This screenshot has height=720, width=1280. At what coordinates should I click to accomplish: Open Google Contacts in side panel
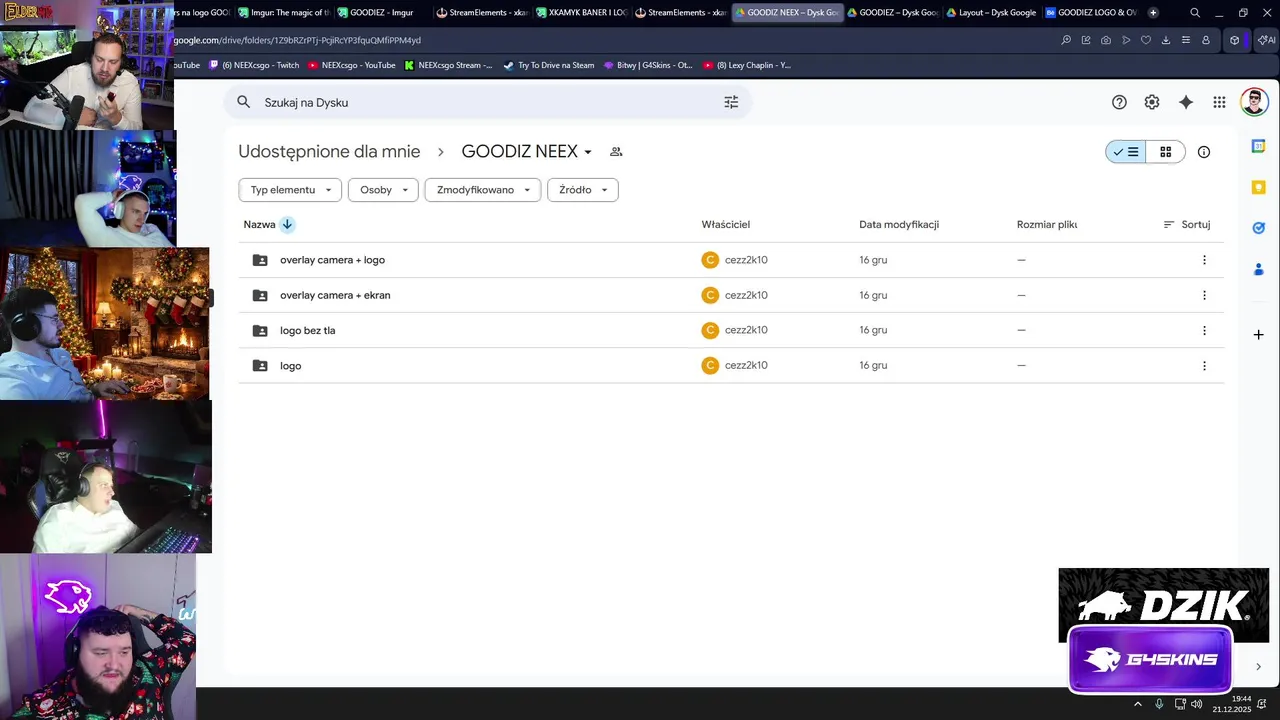1259,269
